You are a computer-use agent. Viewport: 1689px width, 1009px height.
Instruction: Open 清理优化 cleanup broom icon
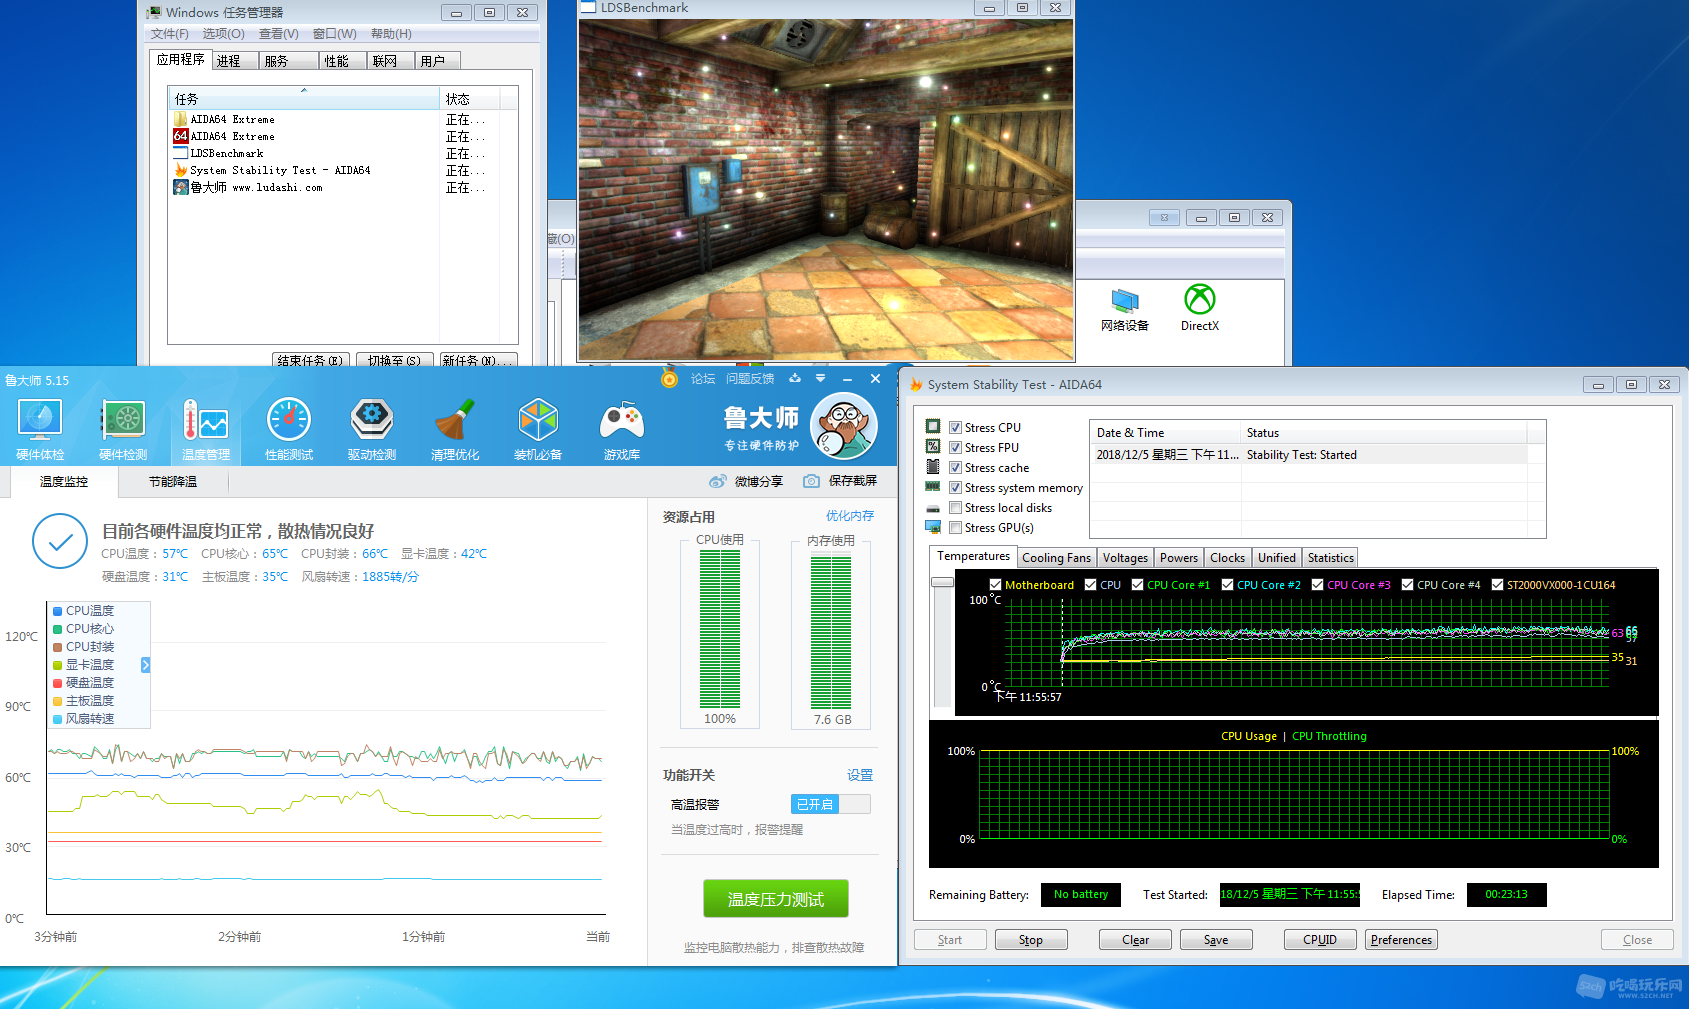coord(455,429)
